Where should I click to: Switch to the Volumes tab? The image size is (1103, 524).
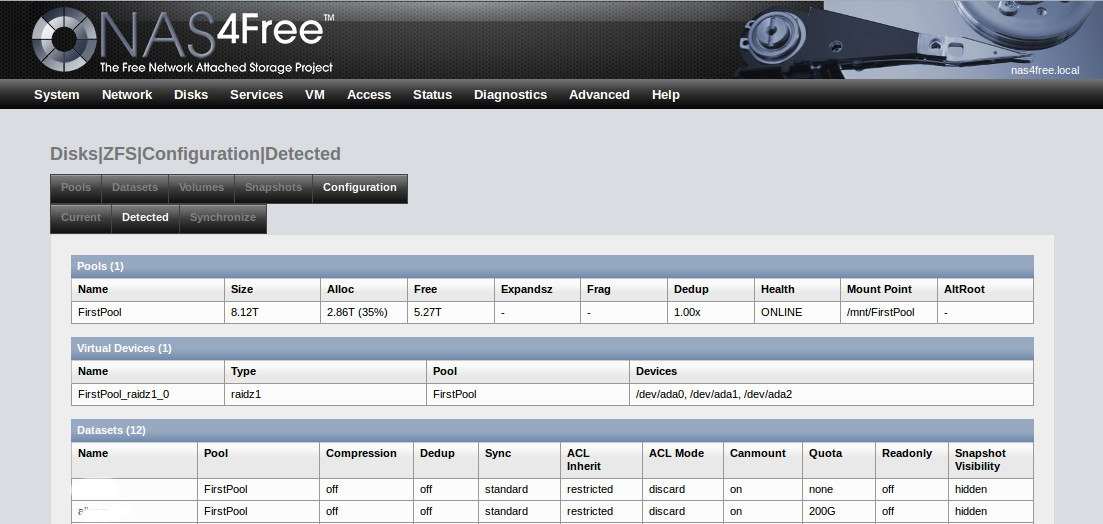coord(201,188)
